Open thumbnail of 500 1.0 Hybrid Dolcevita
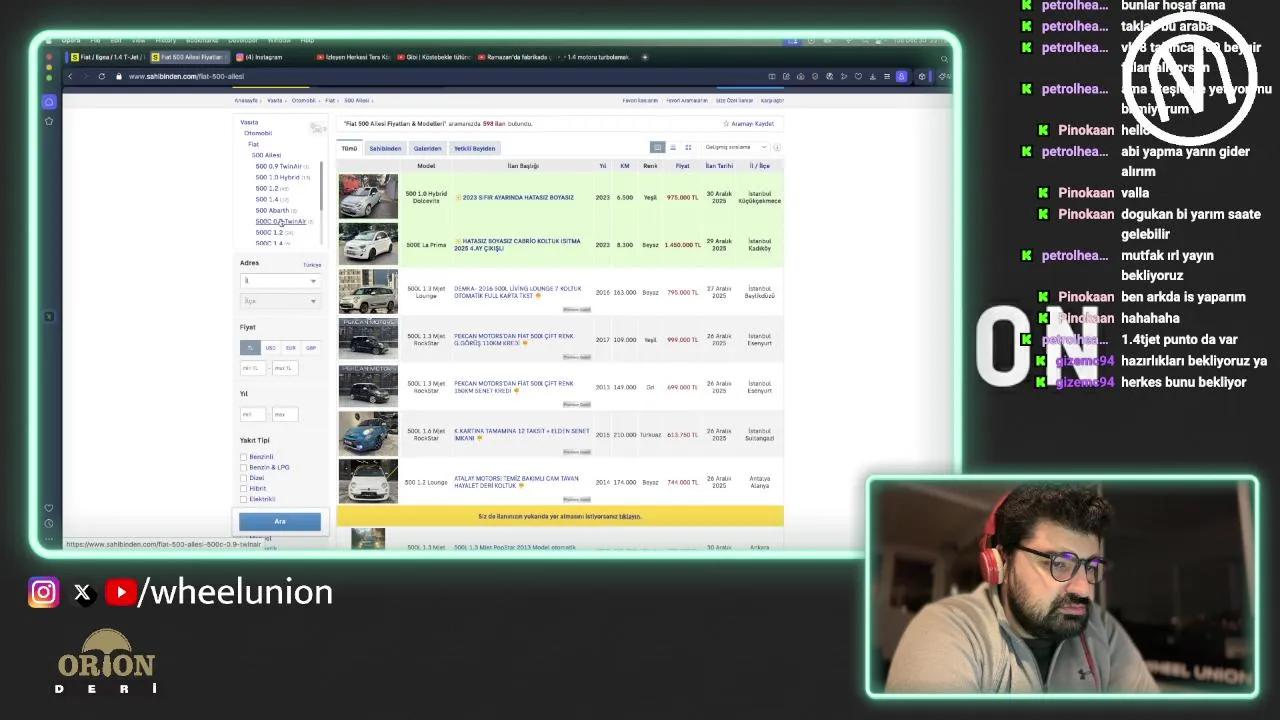The image size is (1280, 720). pos(368,197)
